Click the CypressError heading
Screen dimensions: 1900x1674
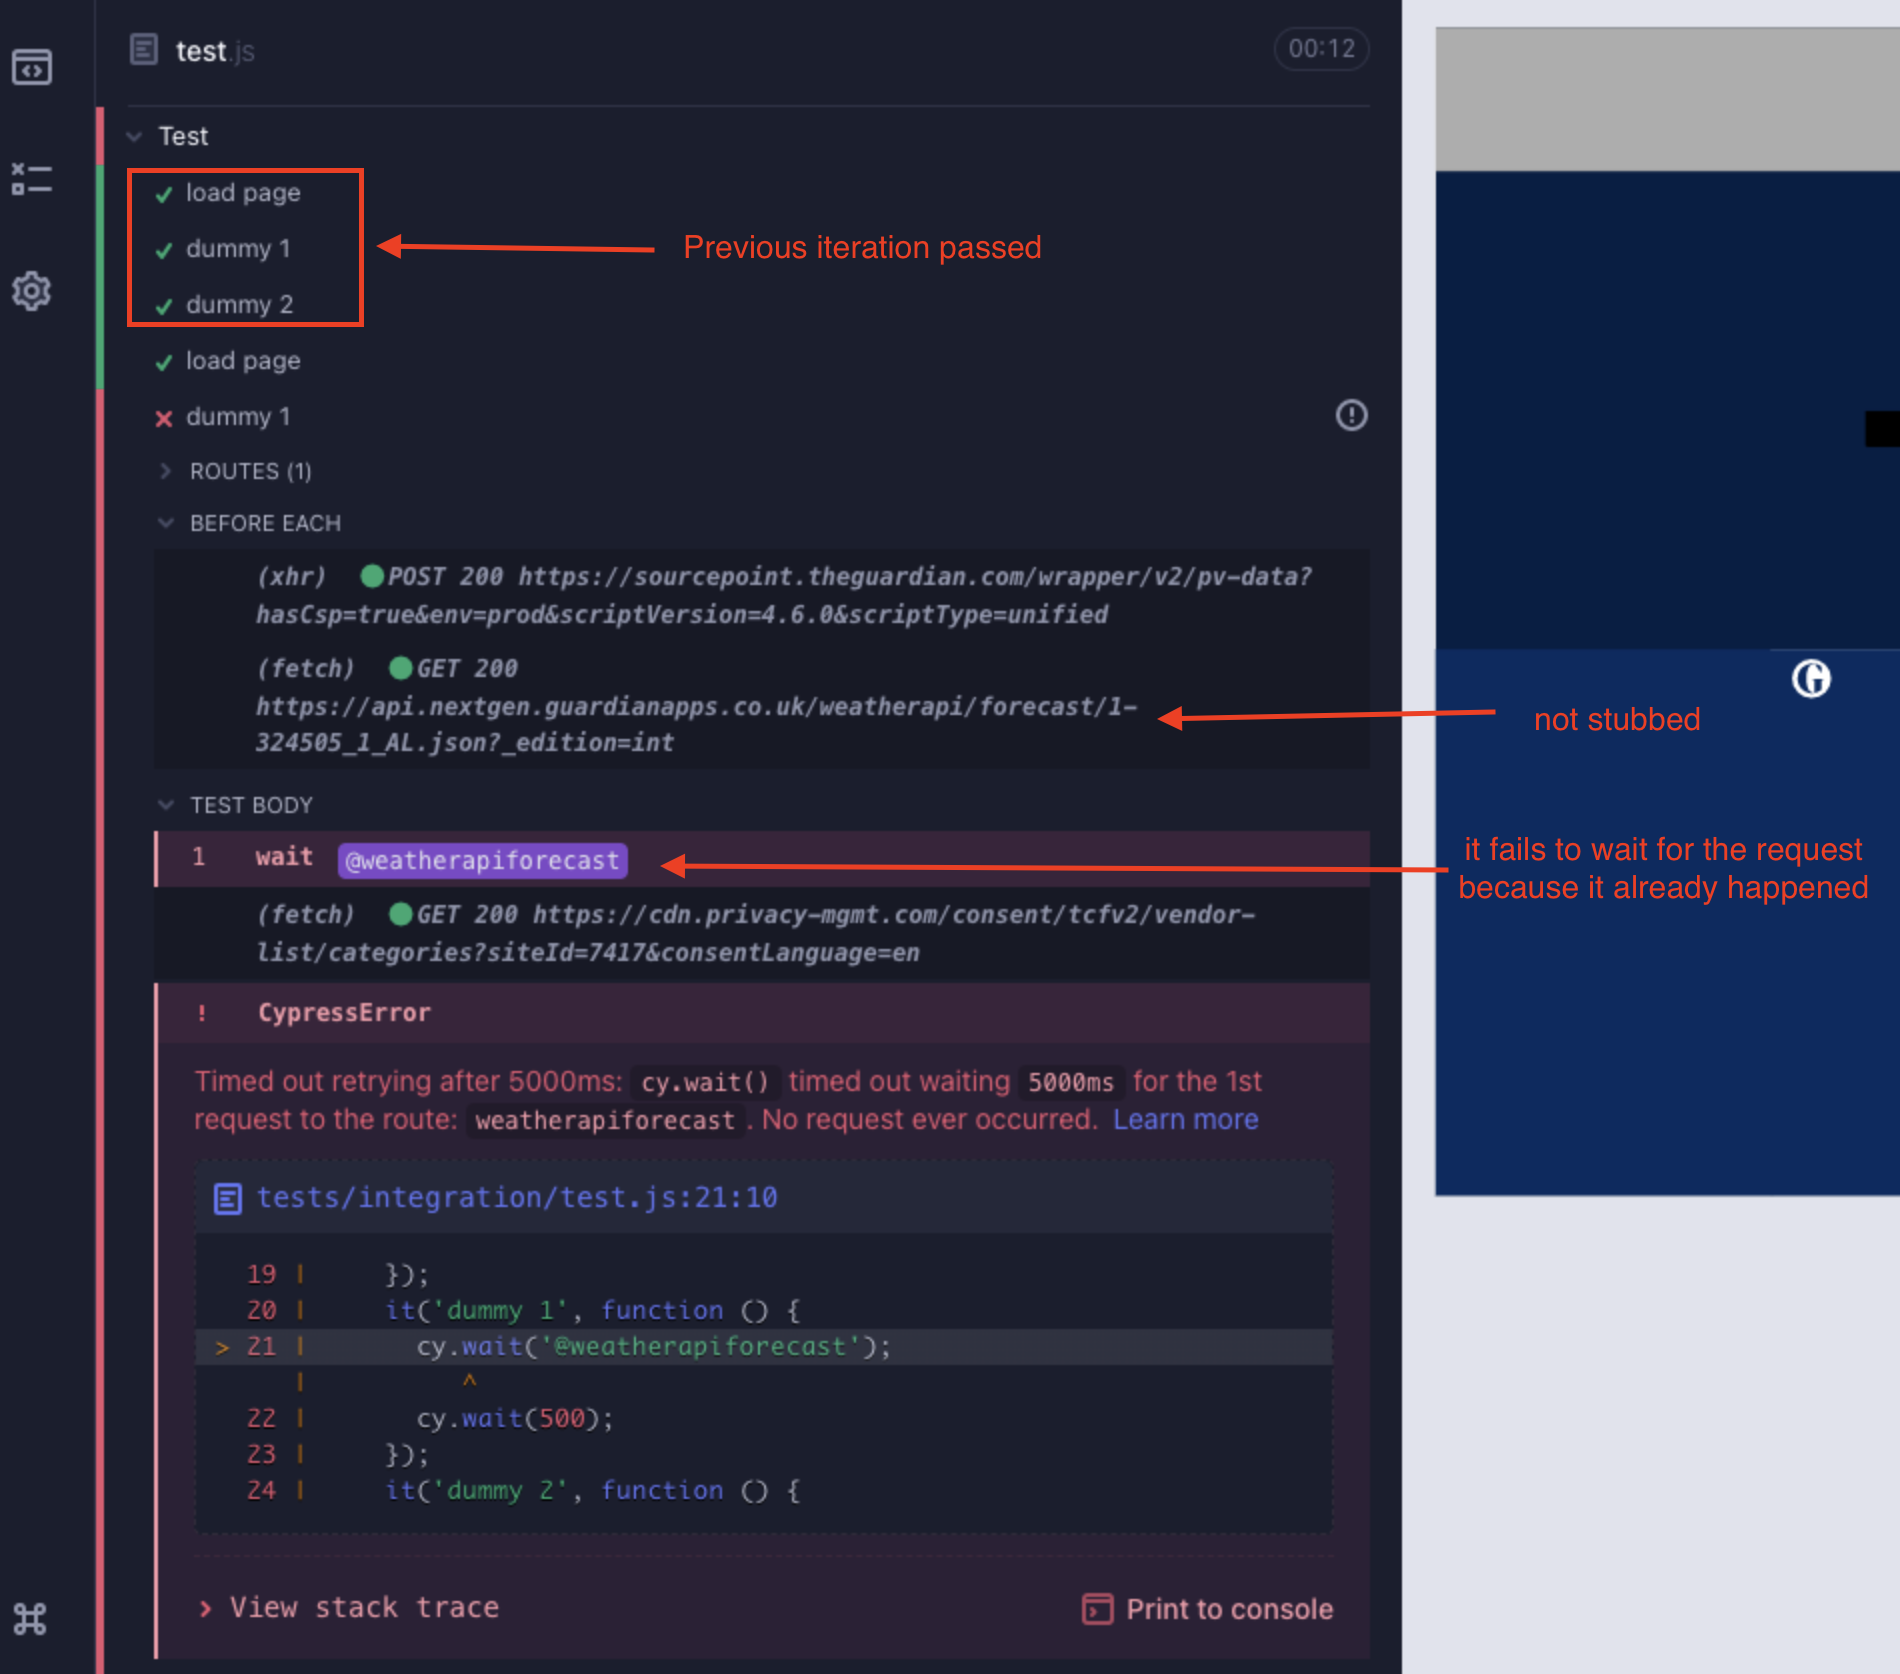(344, 1012)
